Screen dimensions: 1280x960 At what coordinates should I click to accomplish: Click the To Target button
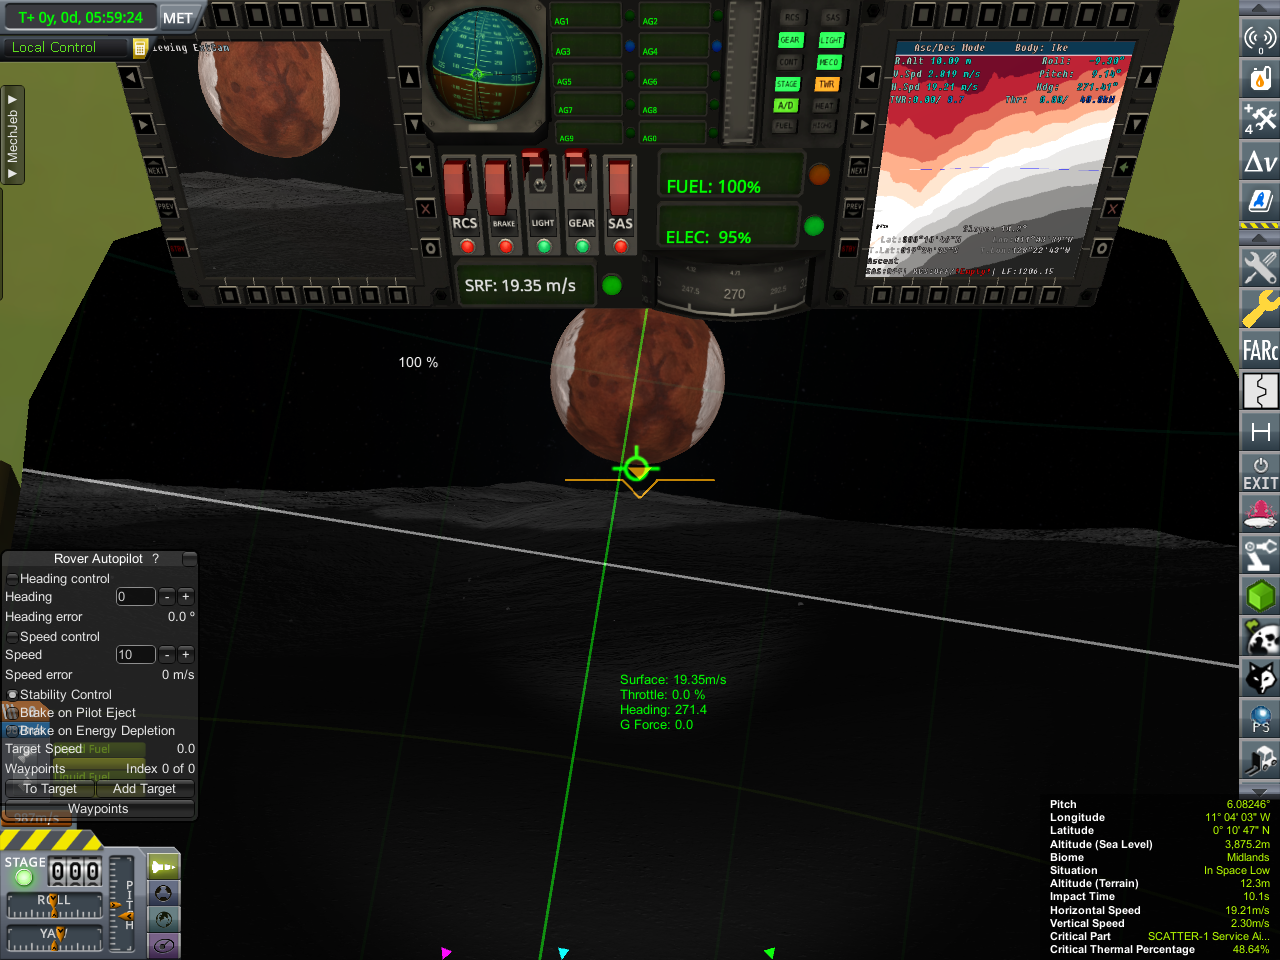click(50, 789)
